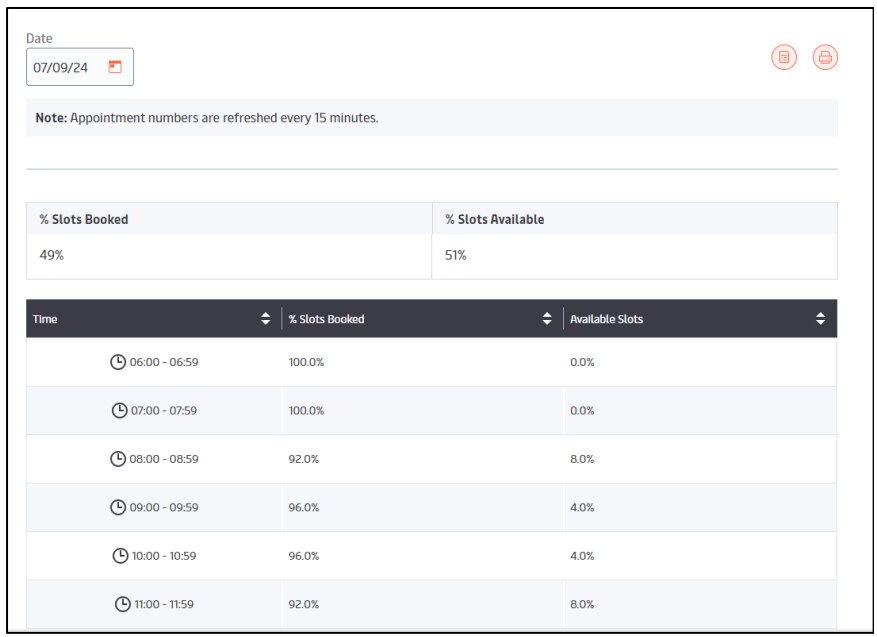877x637 pixels.
Task: Click the clock icon for 06:00 - 06:59
Action: click(118, 362)
